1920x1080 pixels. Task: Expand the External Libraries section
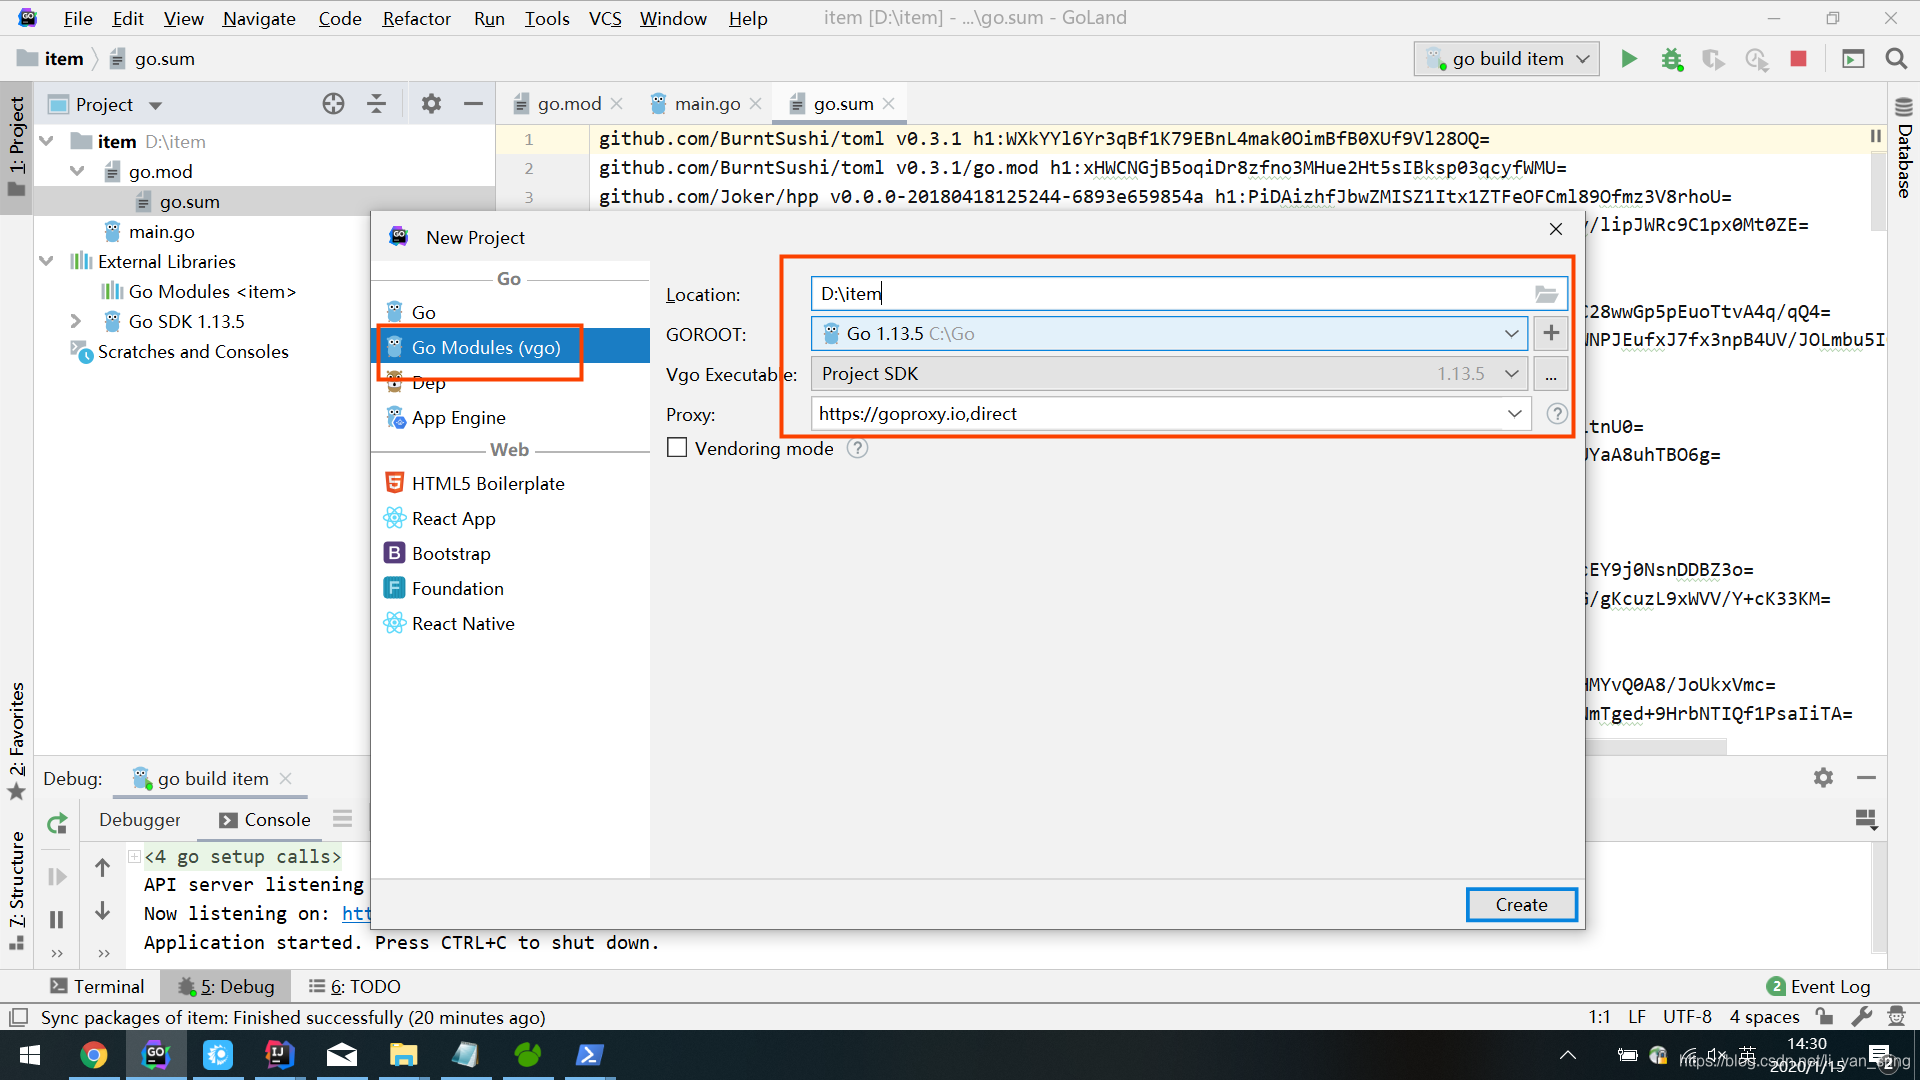click(47, 261)
